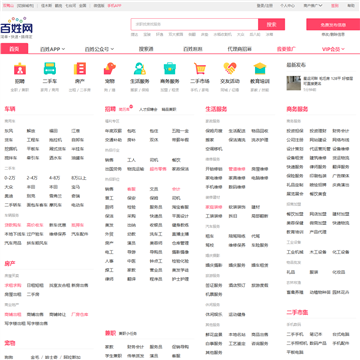Open the 二手市集 section heading link

pyautogui.click(x=297, y=312)
